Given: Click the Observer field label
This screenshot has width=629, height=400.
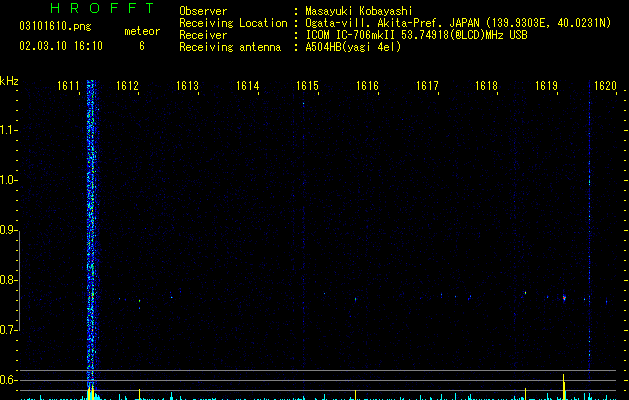Looking at the screenshot, I should (x=203, y=11).
